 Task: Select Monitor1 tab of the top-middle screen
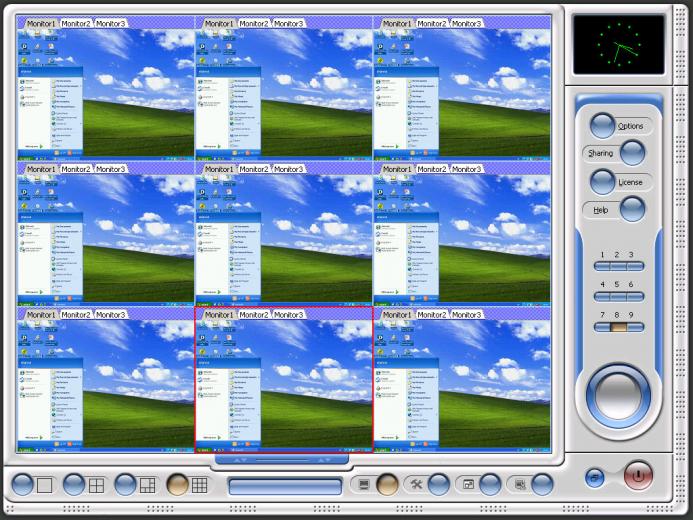click(219, 23)
